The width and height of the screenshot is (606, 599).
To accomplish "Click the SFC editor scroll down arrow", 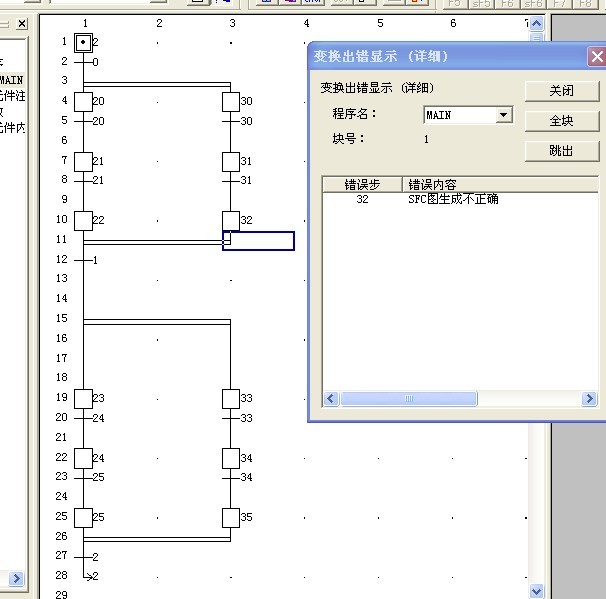I will [537, 591].
